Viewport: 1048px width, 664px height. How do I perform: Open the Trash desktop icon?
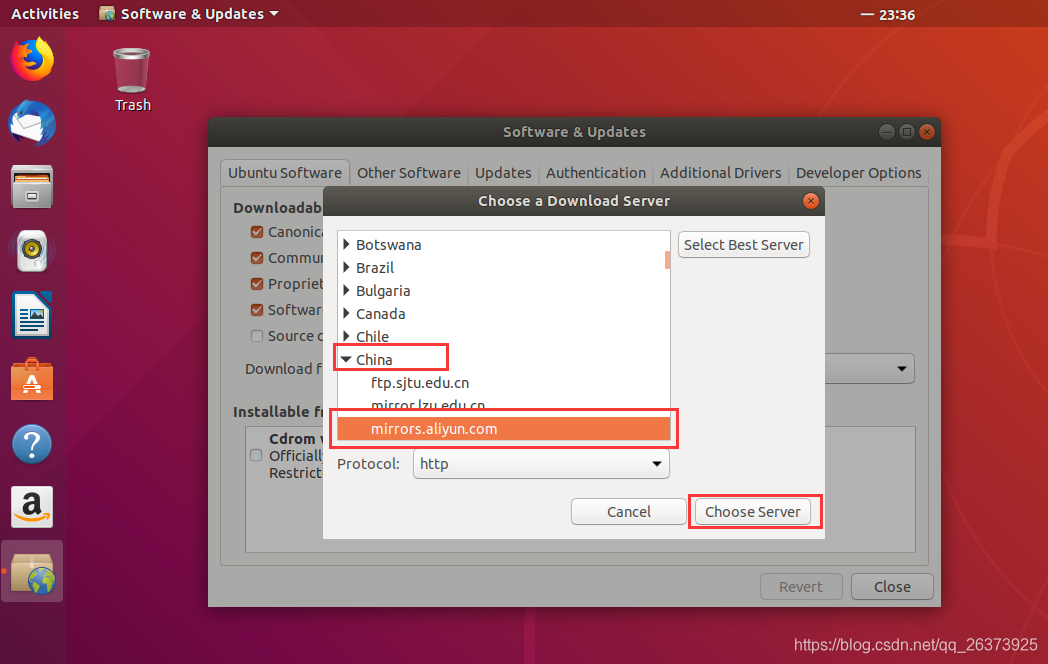tap(132, 80)
